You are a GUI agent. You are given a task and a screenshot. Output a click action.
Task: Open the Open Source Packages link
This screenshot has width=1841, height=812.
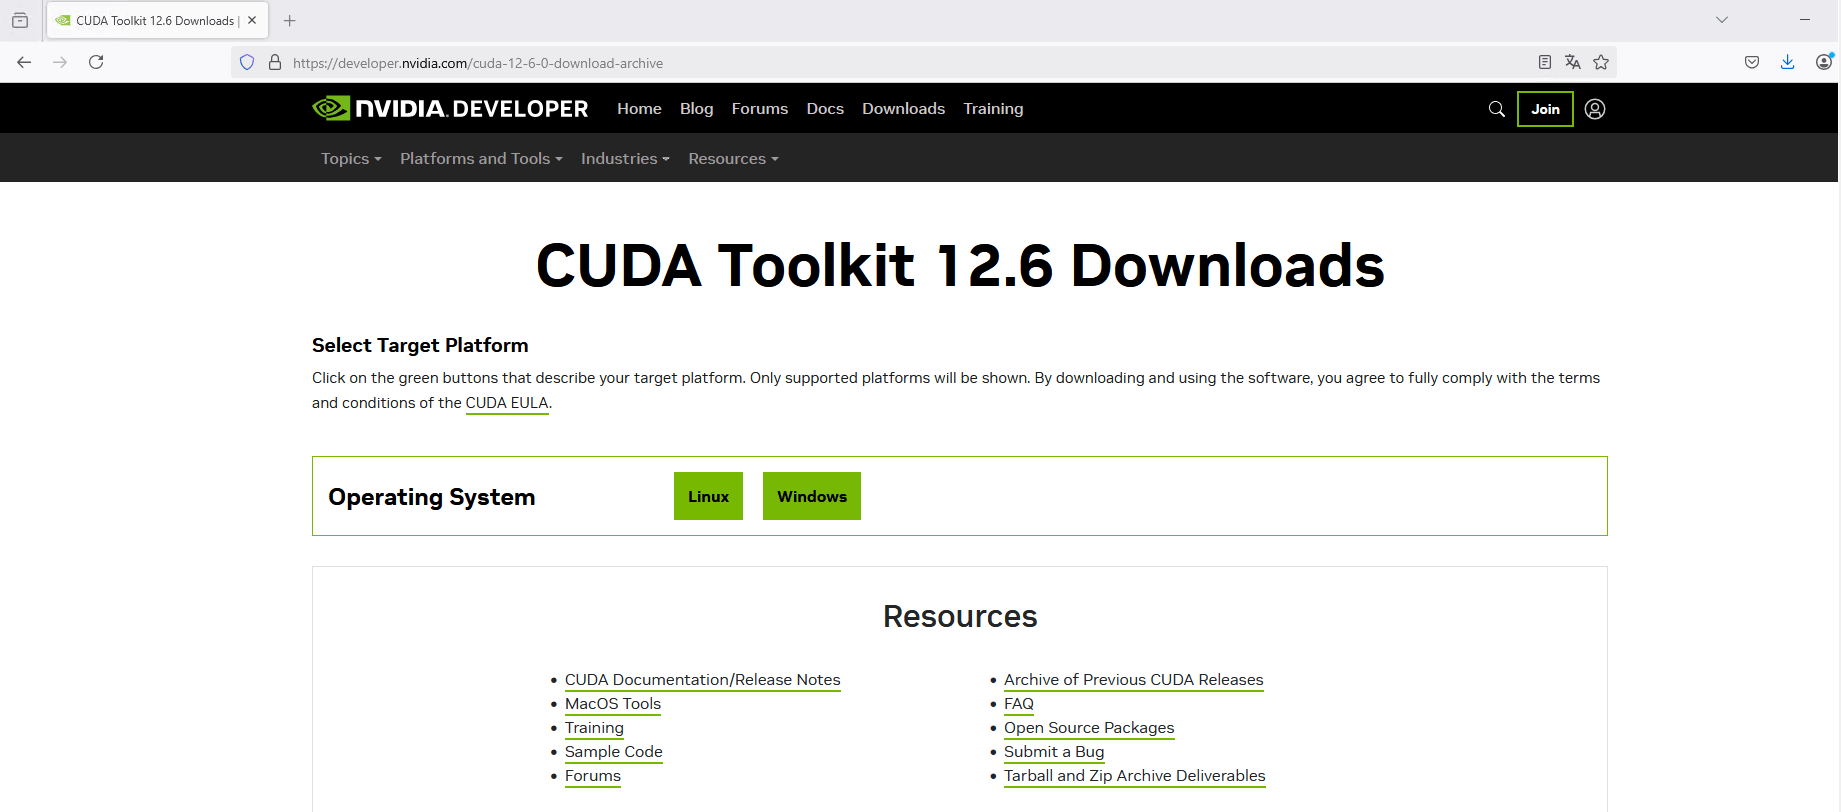1089,728
